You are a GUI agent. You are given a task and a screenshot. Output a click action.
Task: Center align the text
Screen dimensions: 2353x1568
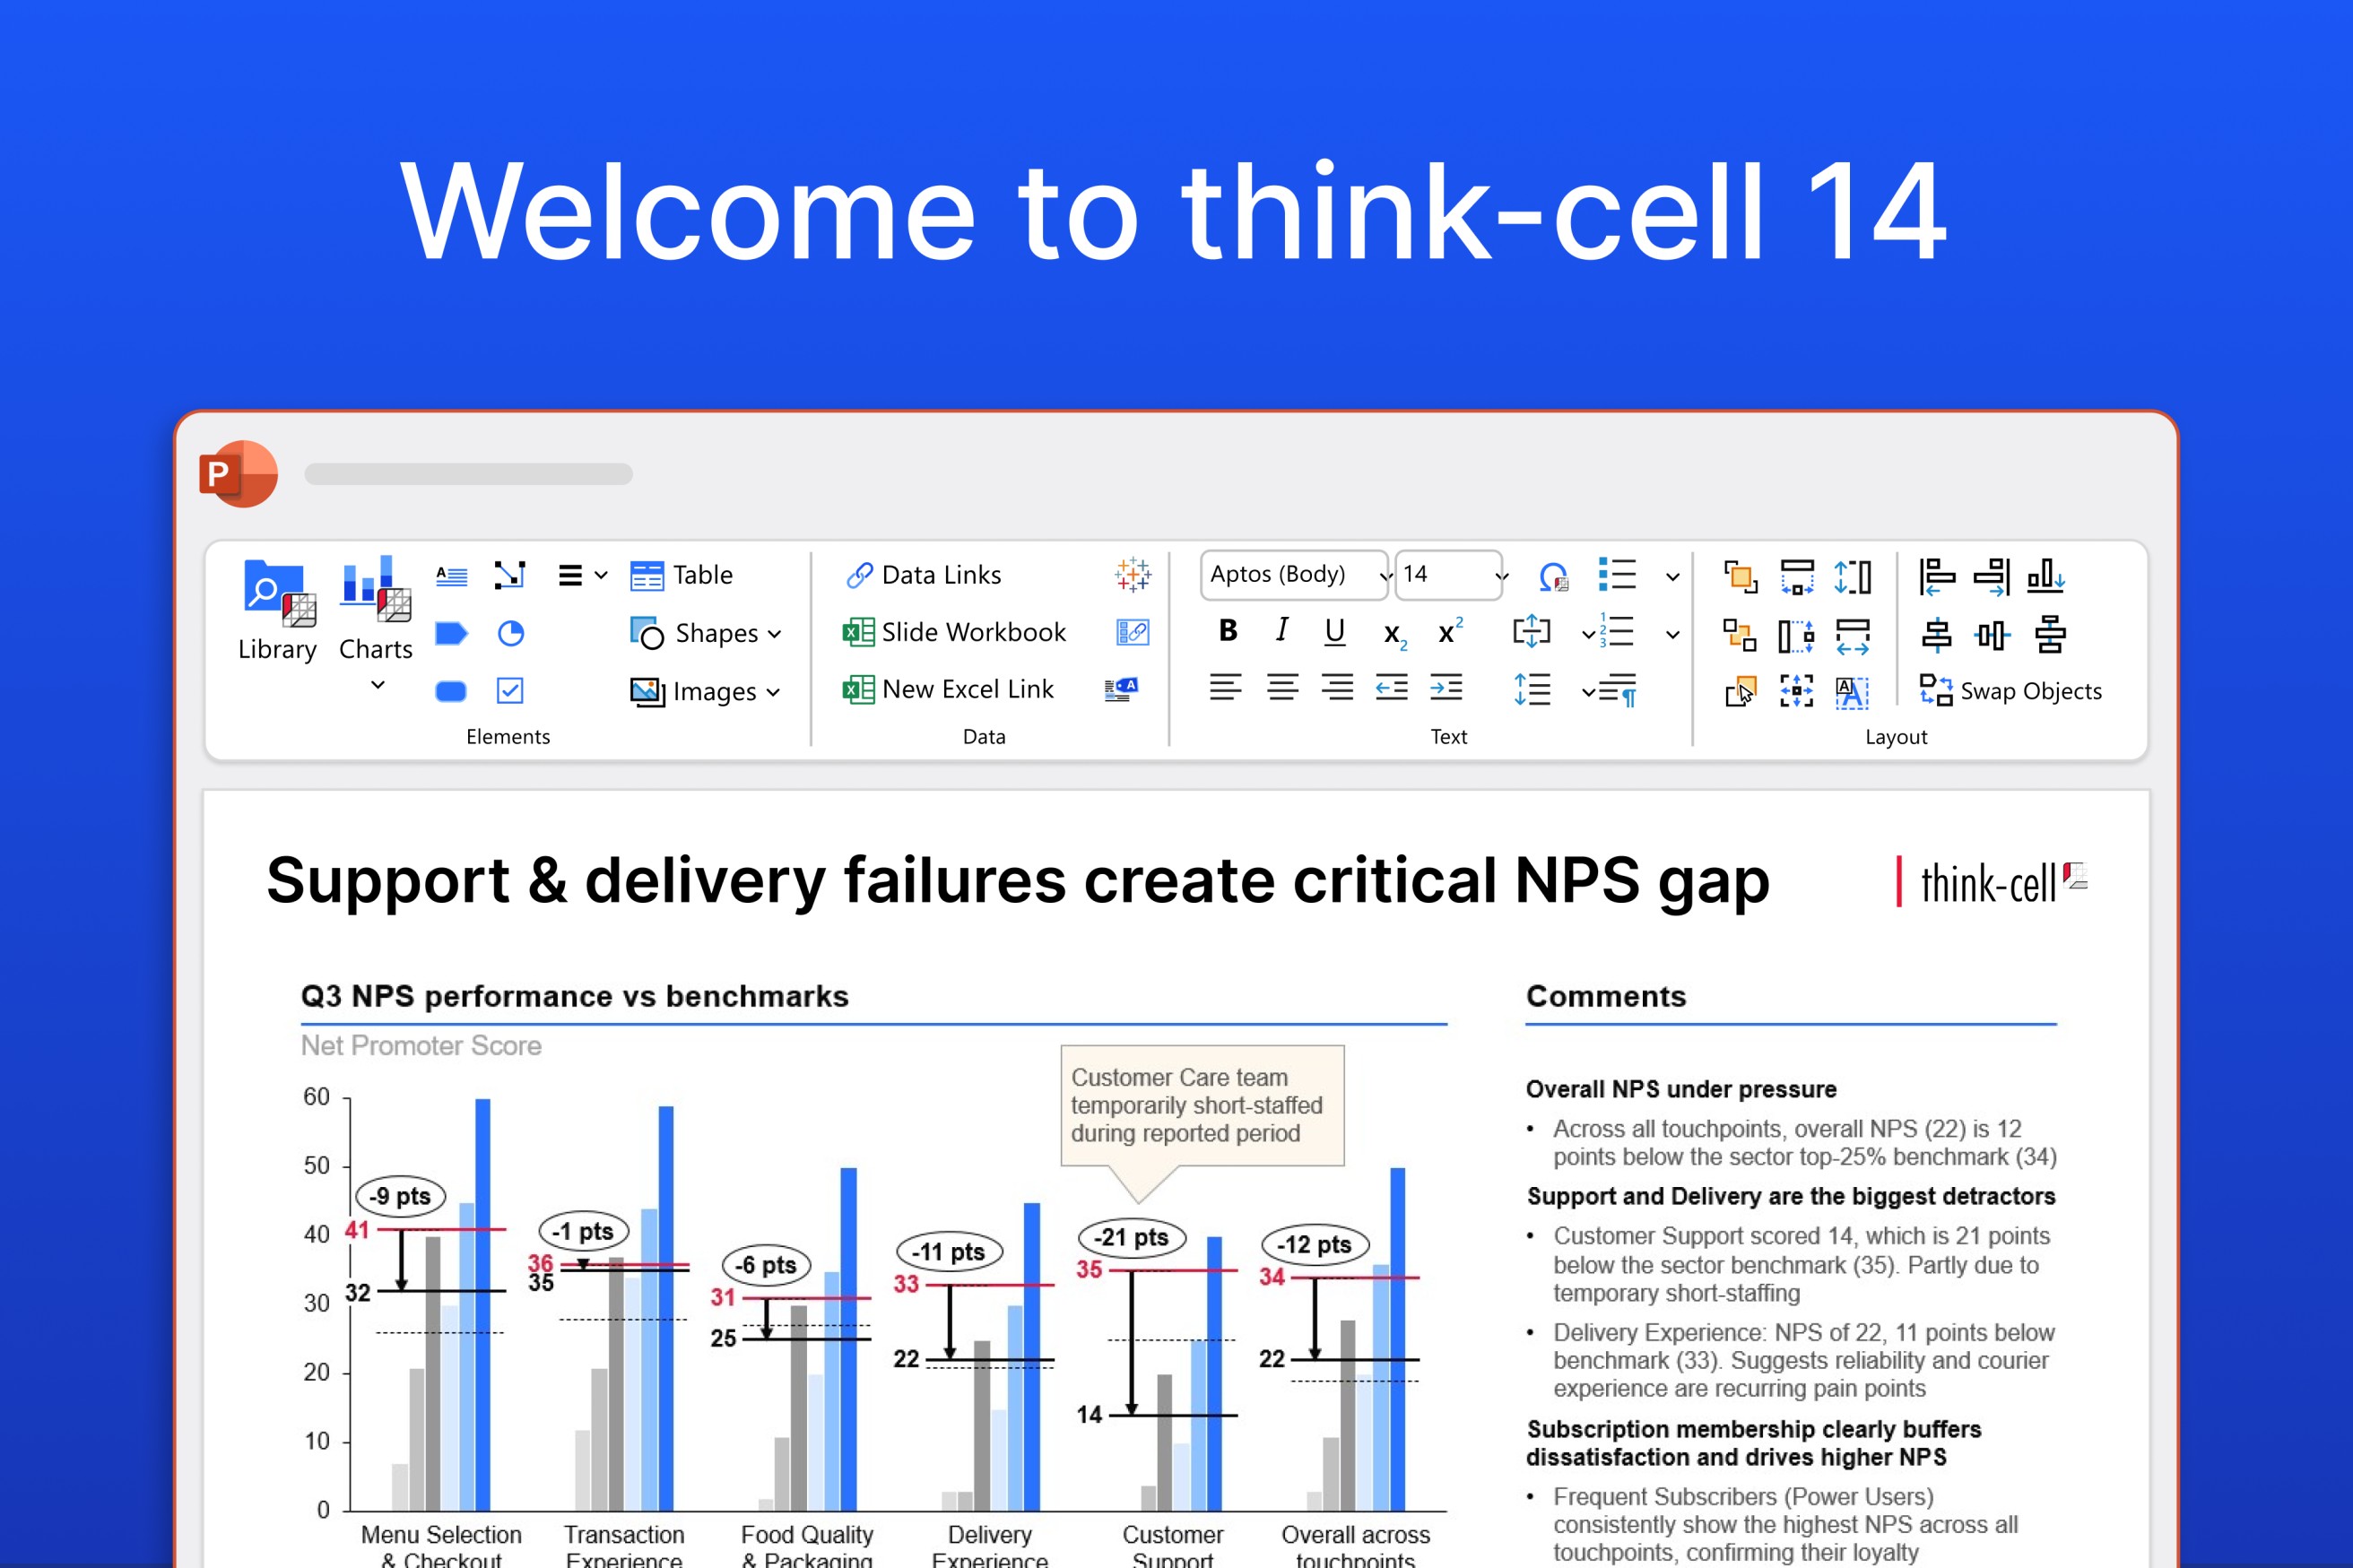coord(1282,688)
